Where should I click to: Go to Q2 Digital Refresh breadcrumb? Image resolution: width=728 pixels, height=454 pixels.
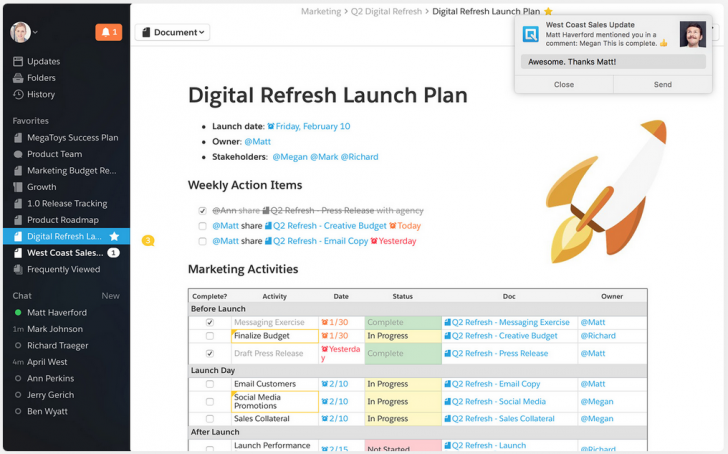386,11
